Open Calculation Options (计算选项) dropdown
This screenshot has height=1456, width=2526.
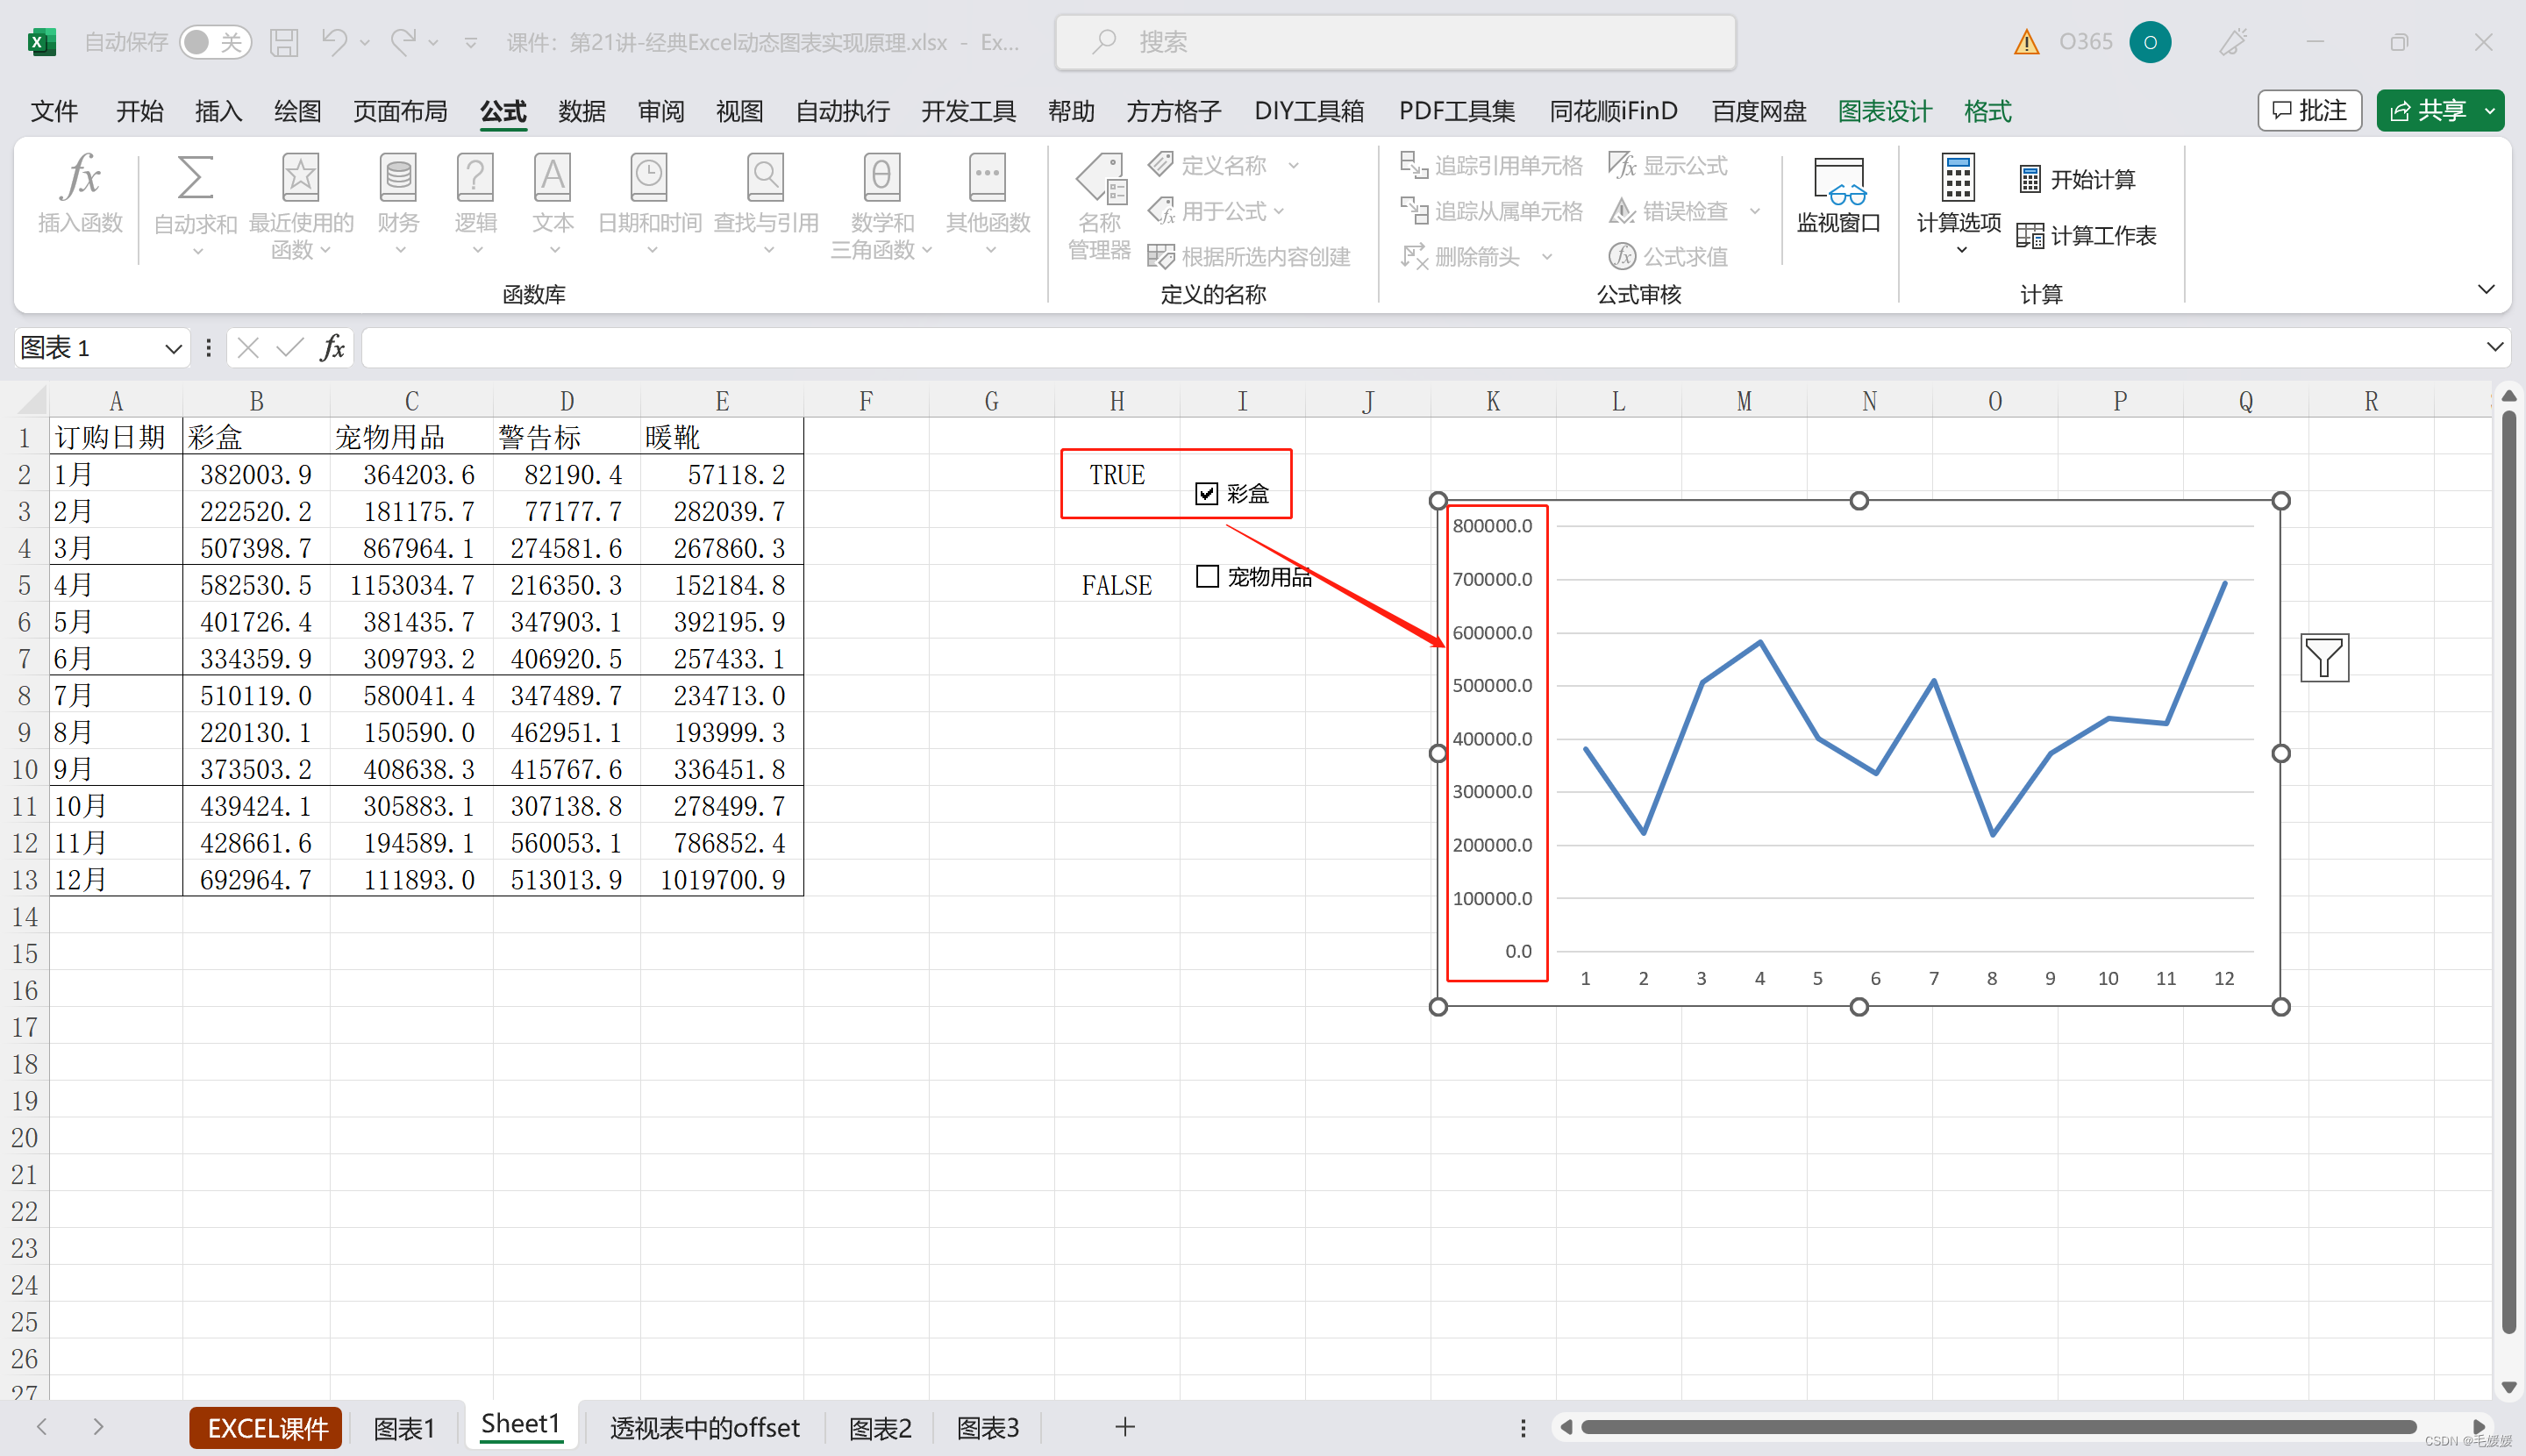click(1958, 206)
